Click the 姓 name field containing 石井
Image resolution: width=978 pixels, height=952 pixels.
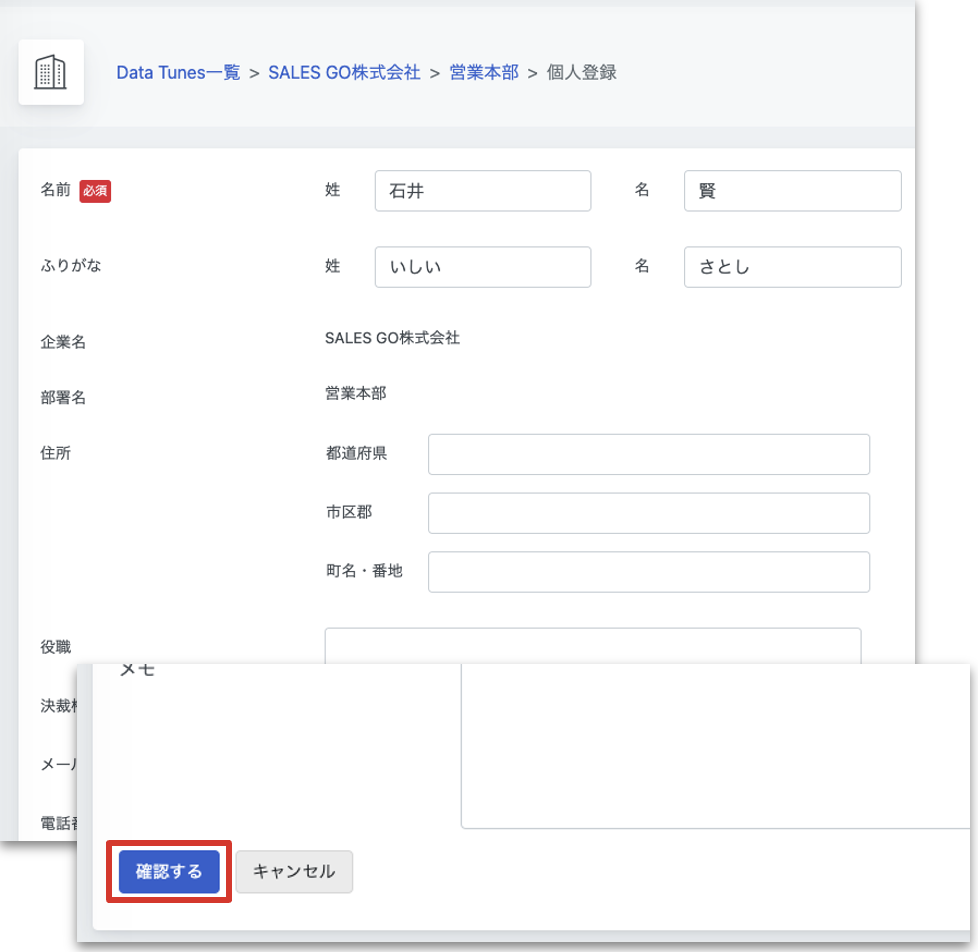(x=483, y=191)
